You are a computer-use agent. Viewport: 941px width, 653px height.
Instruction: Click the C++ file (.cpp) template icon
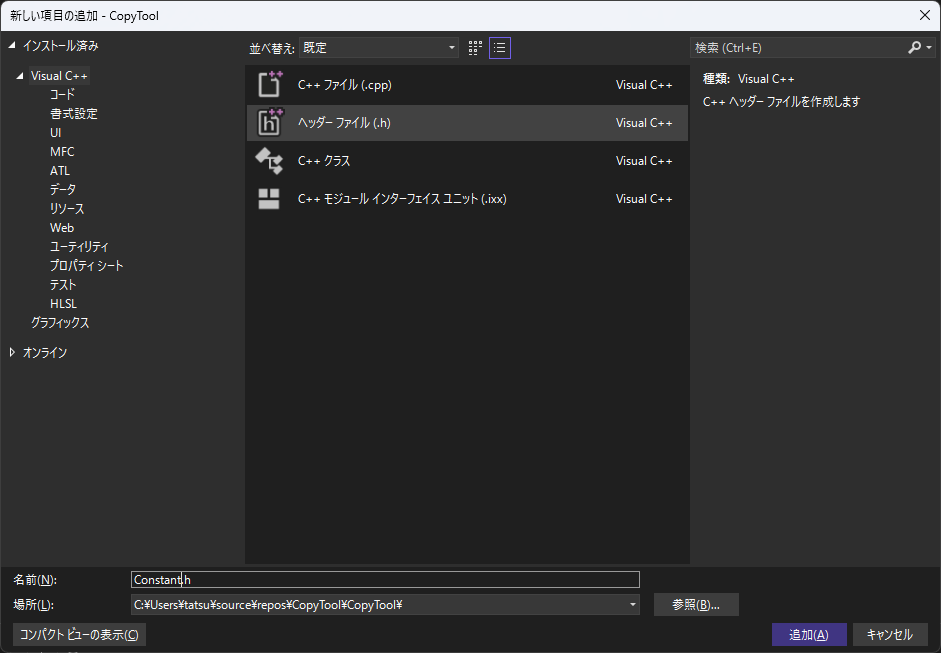269,85
